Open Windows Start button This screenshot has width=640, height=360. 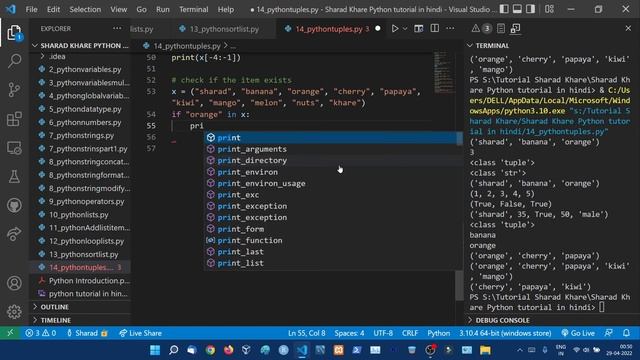point(155,350)
